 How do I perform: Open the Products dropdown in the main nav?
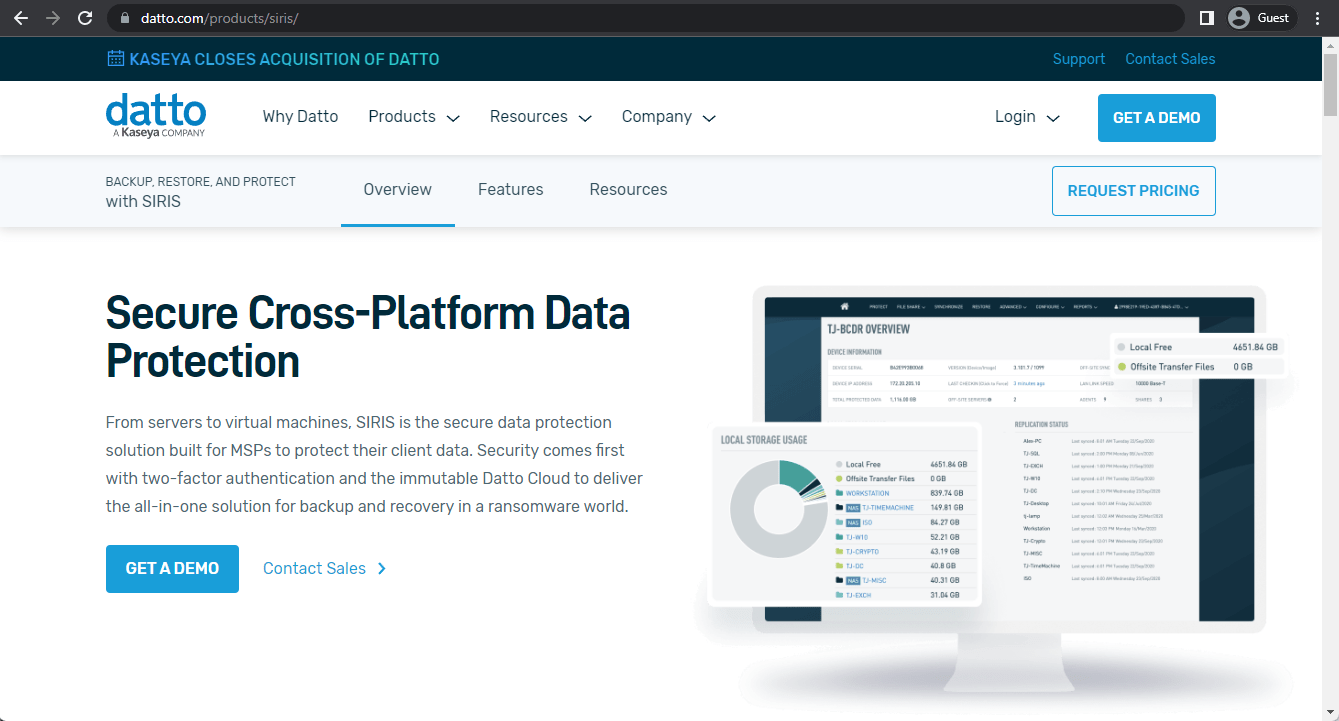point(412,117)
